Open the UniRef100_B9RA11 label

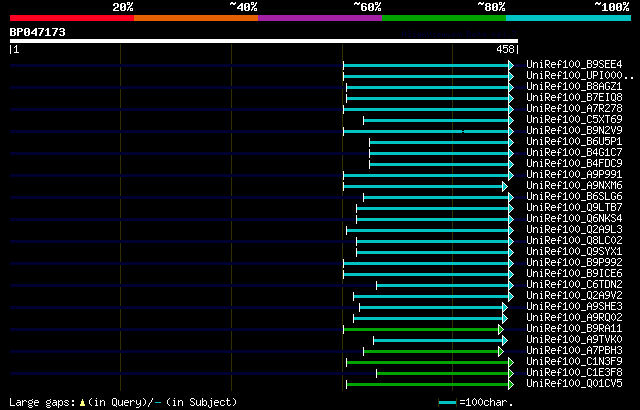click(x=574, y=329)
